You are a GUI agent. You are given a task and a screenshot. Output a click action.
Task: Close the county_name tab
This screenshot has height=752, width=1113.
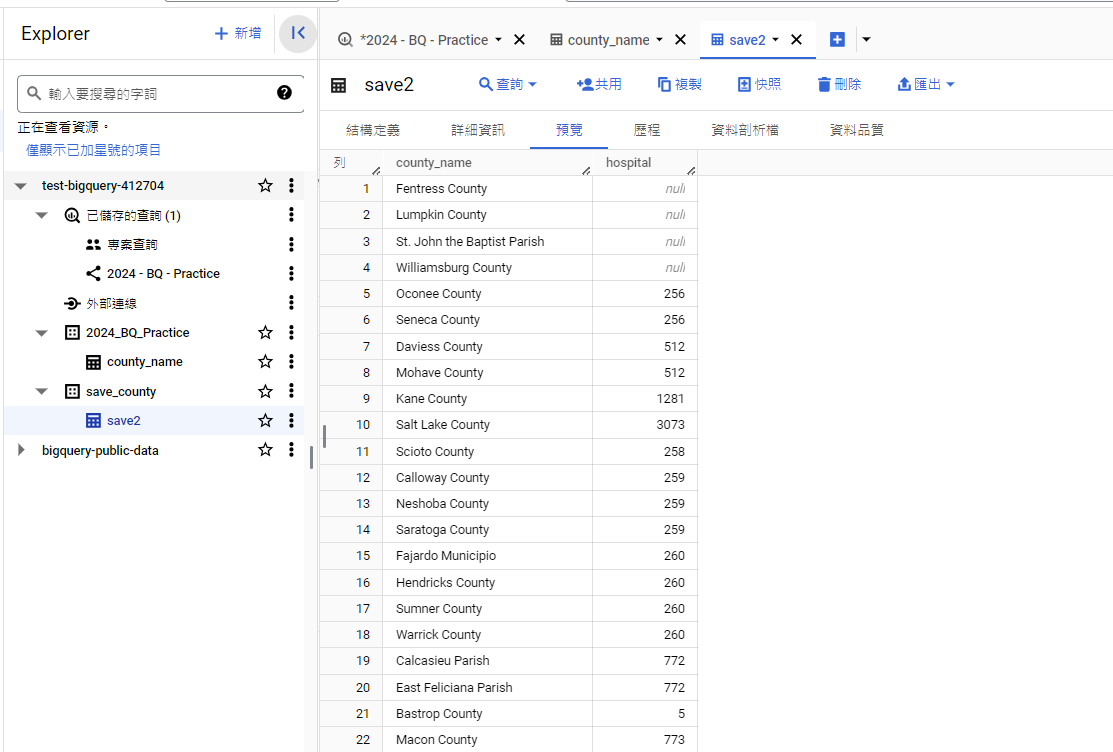click(x=680, y=40)
